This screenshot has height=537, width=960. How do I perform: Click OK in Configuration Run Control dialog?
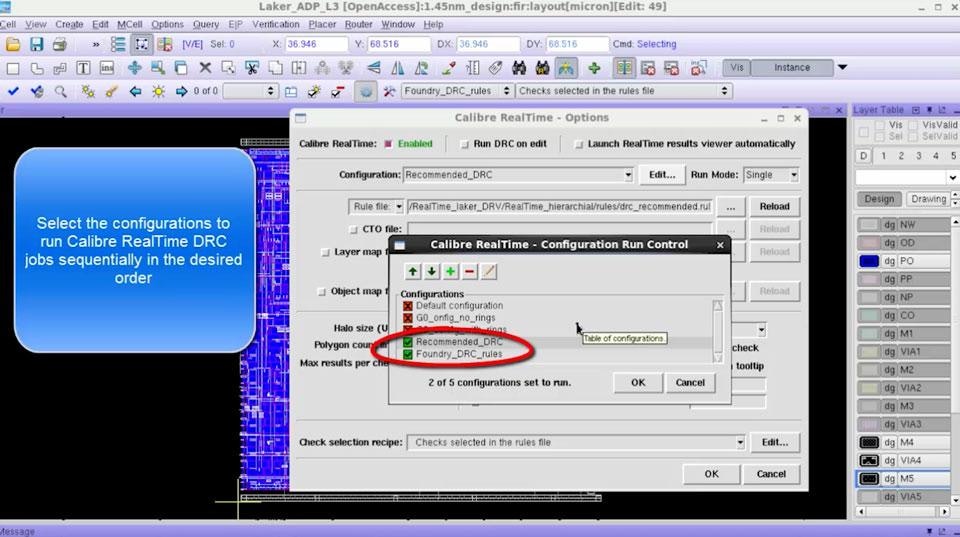click(x=638, y=383)
